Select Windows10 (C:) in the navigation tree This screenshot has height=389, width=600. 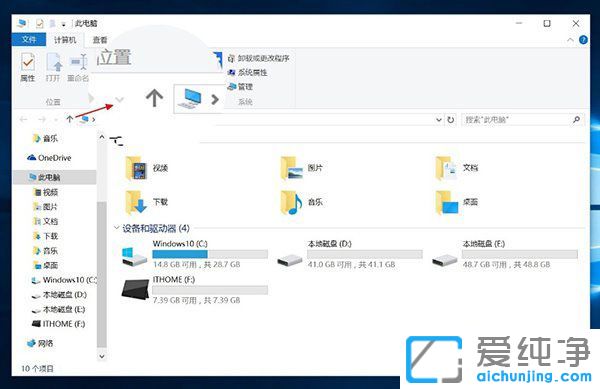(x=64, y=280)
